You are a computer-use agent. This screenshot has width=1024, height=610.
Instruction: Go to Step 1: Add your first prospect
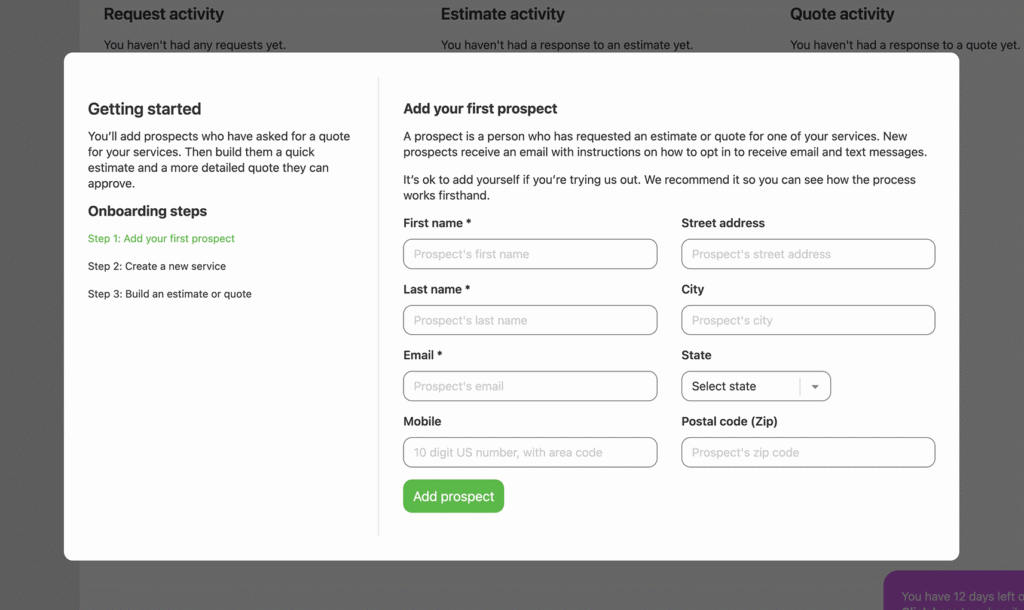(161, 239)
